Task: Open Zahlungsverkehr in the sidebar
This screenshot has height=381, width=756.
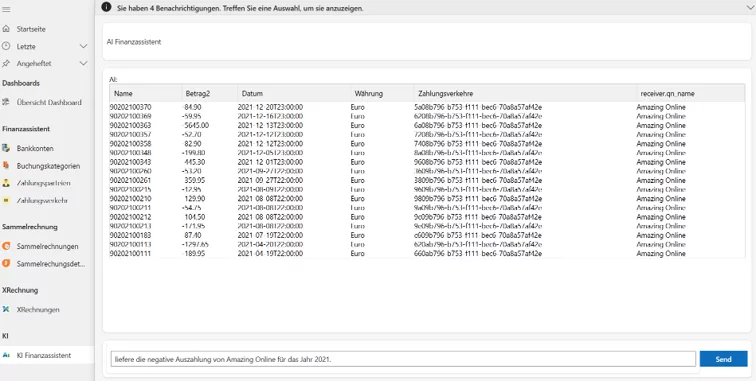Action: [x=42, y=200]
